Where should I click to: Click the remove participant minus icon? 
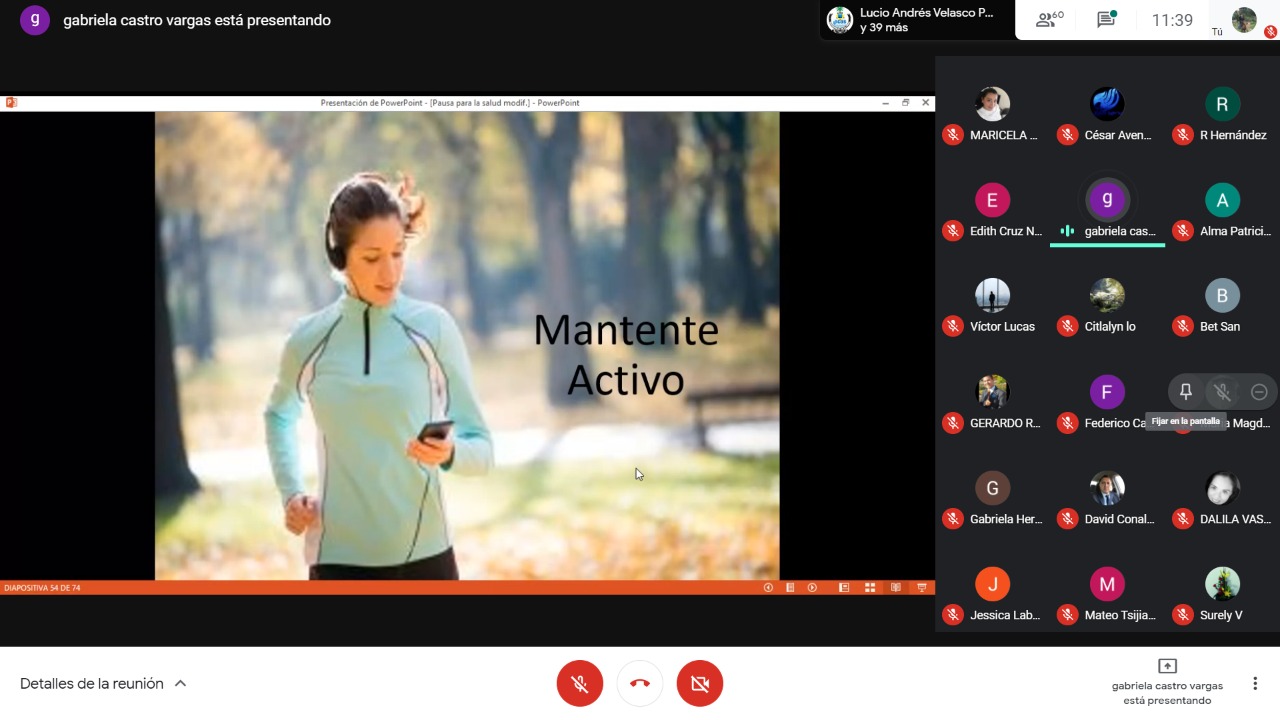[x=1259, y=392]
